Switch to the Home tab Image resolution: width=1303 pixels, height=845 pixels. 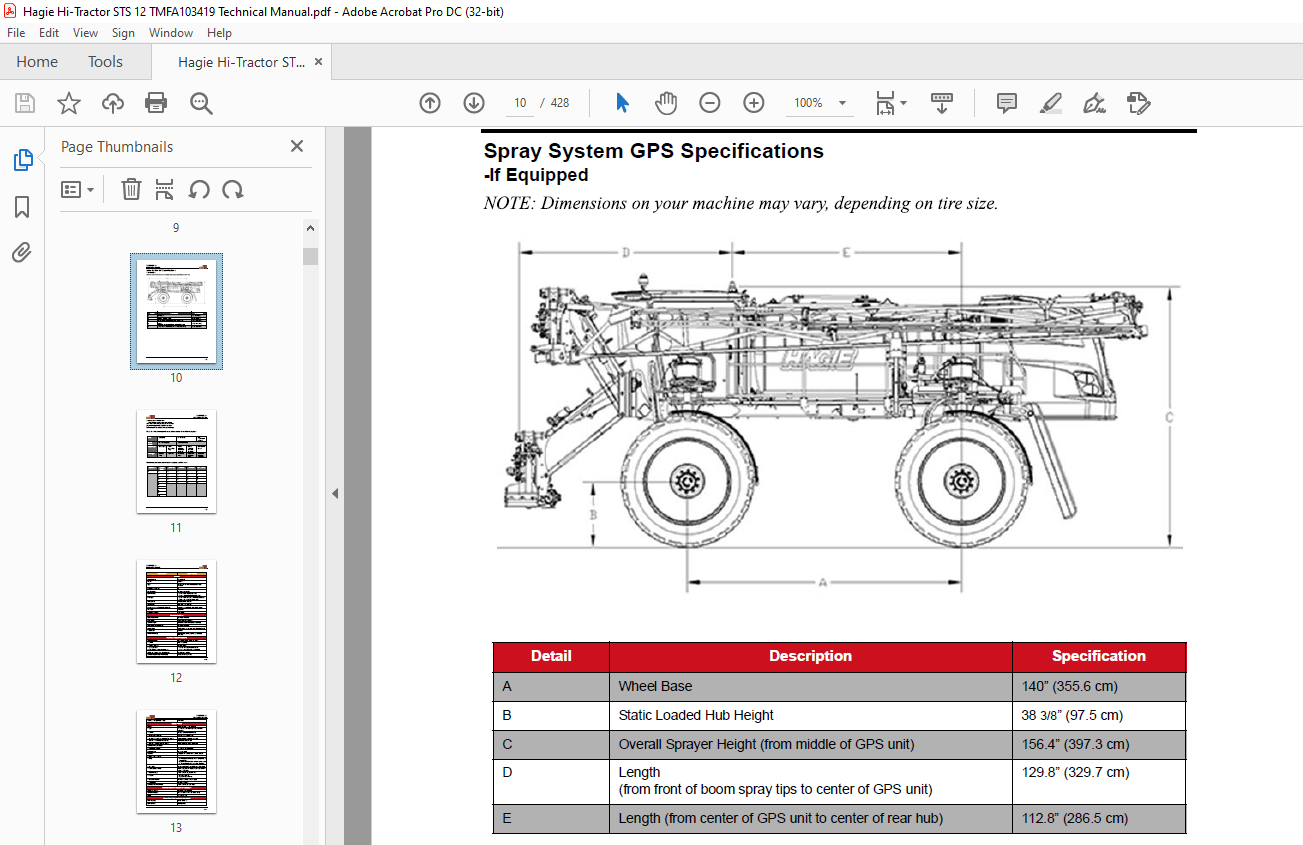pyautogui.click(x=37, y=62)
